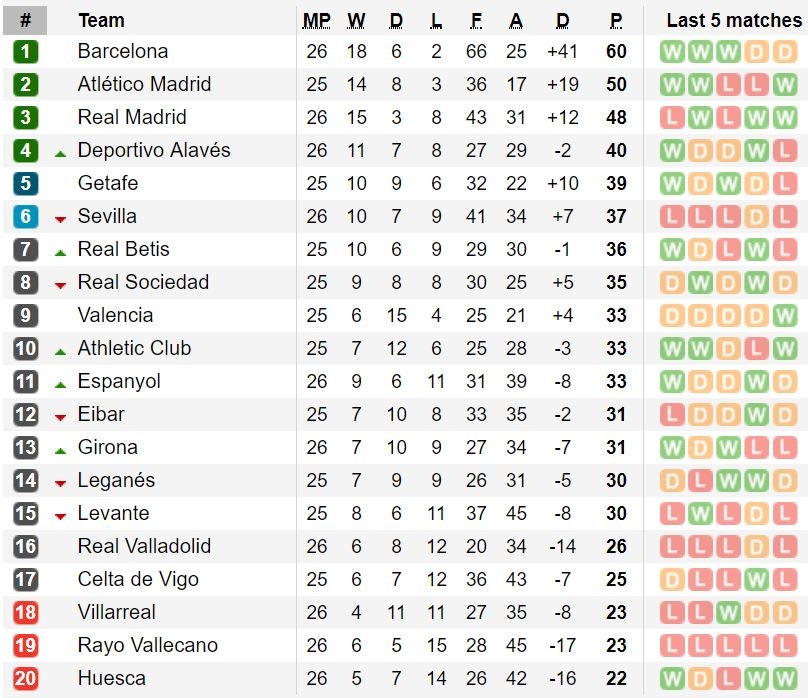Click Villarreal's red rank 18 badge
Viewport: 808px width, 698px height.
25,613
